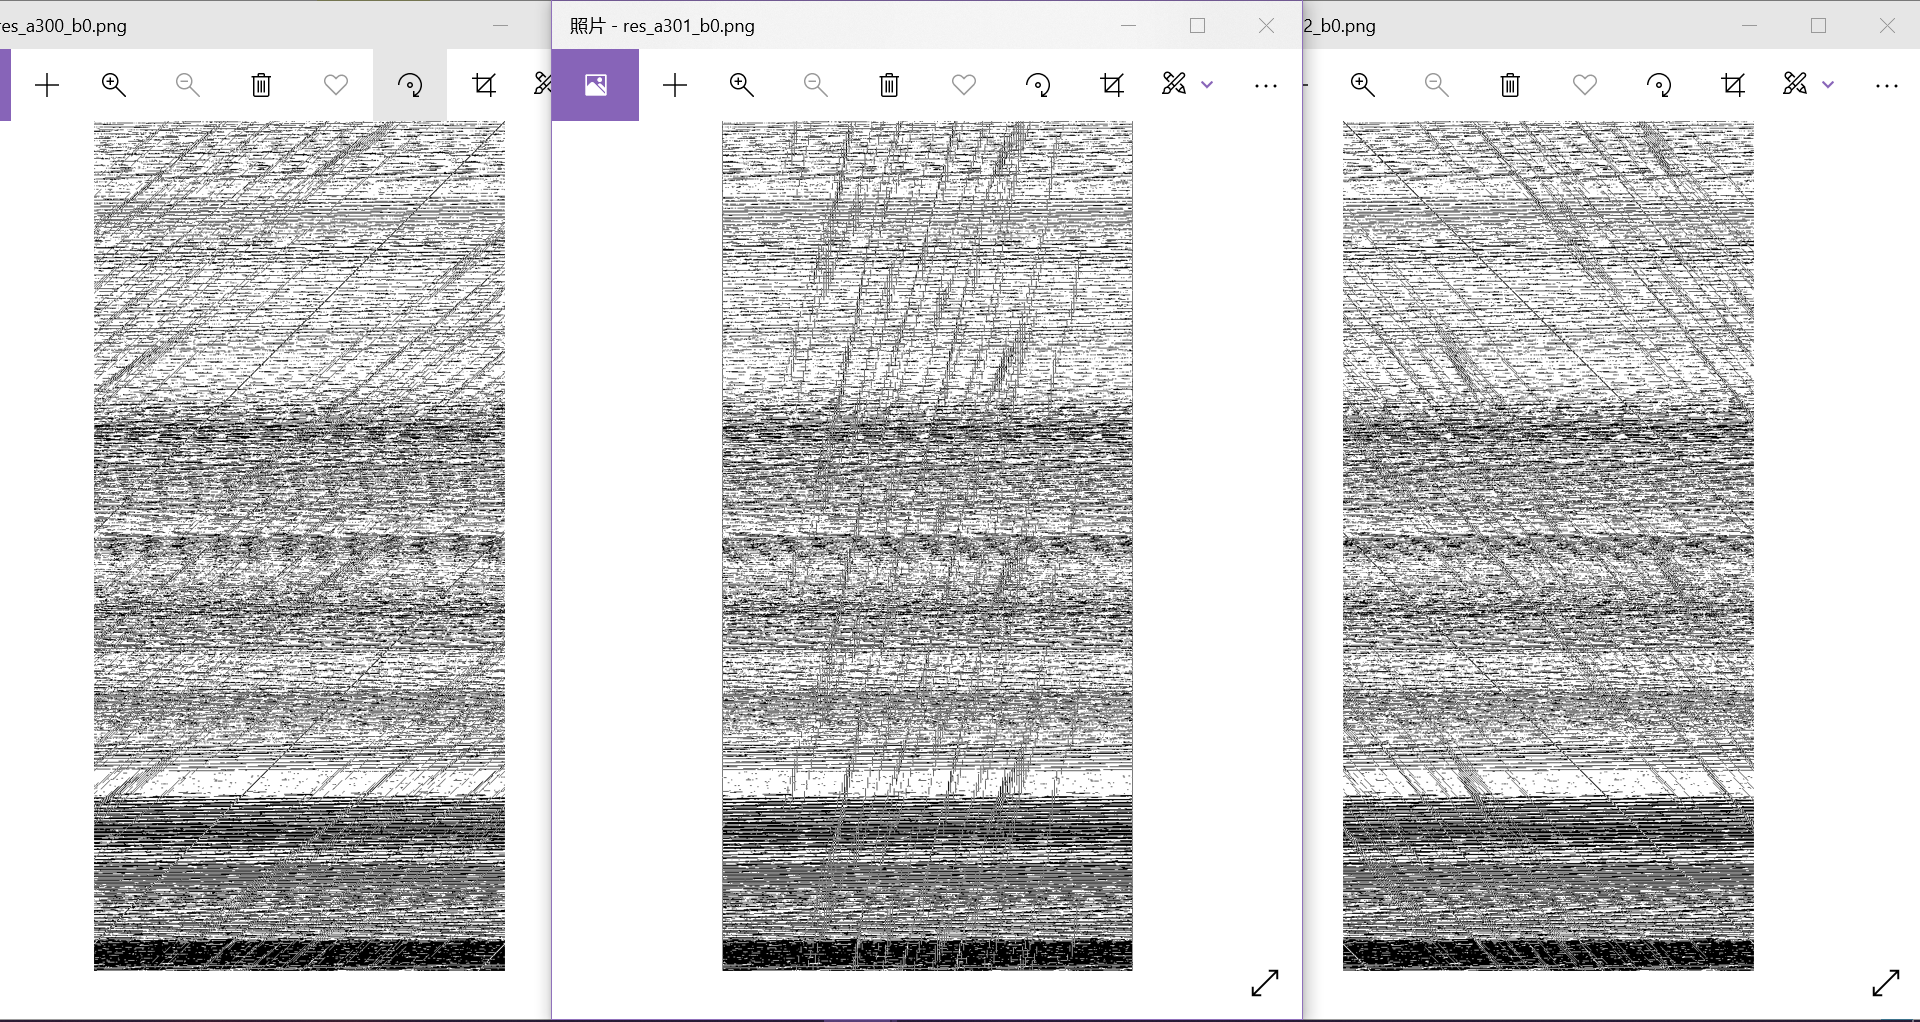
Task: Click the 2_b0.png title text
Action: click(1340, 26)
